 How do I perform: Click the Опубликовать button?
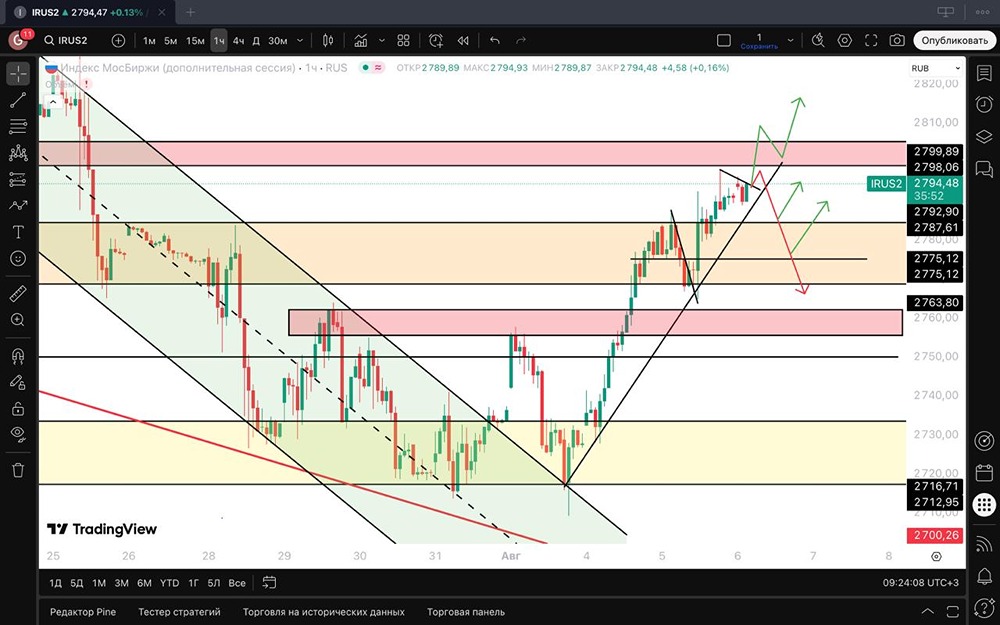[954, 40]
